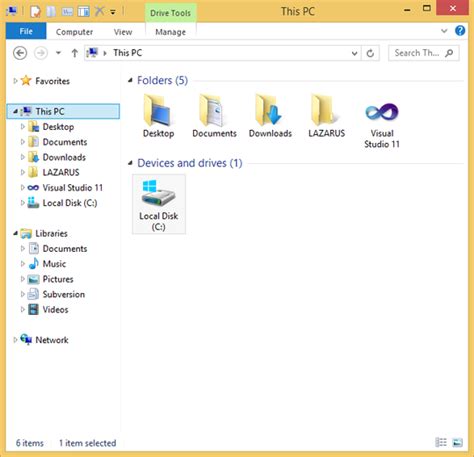Open the Manage tab under Drive Tools

click(x=170, y=32)
